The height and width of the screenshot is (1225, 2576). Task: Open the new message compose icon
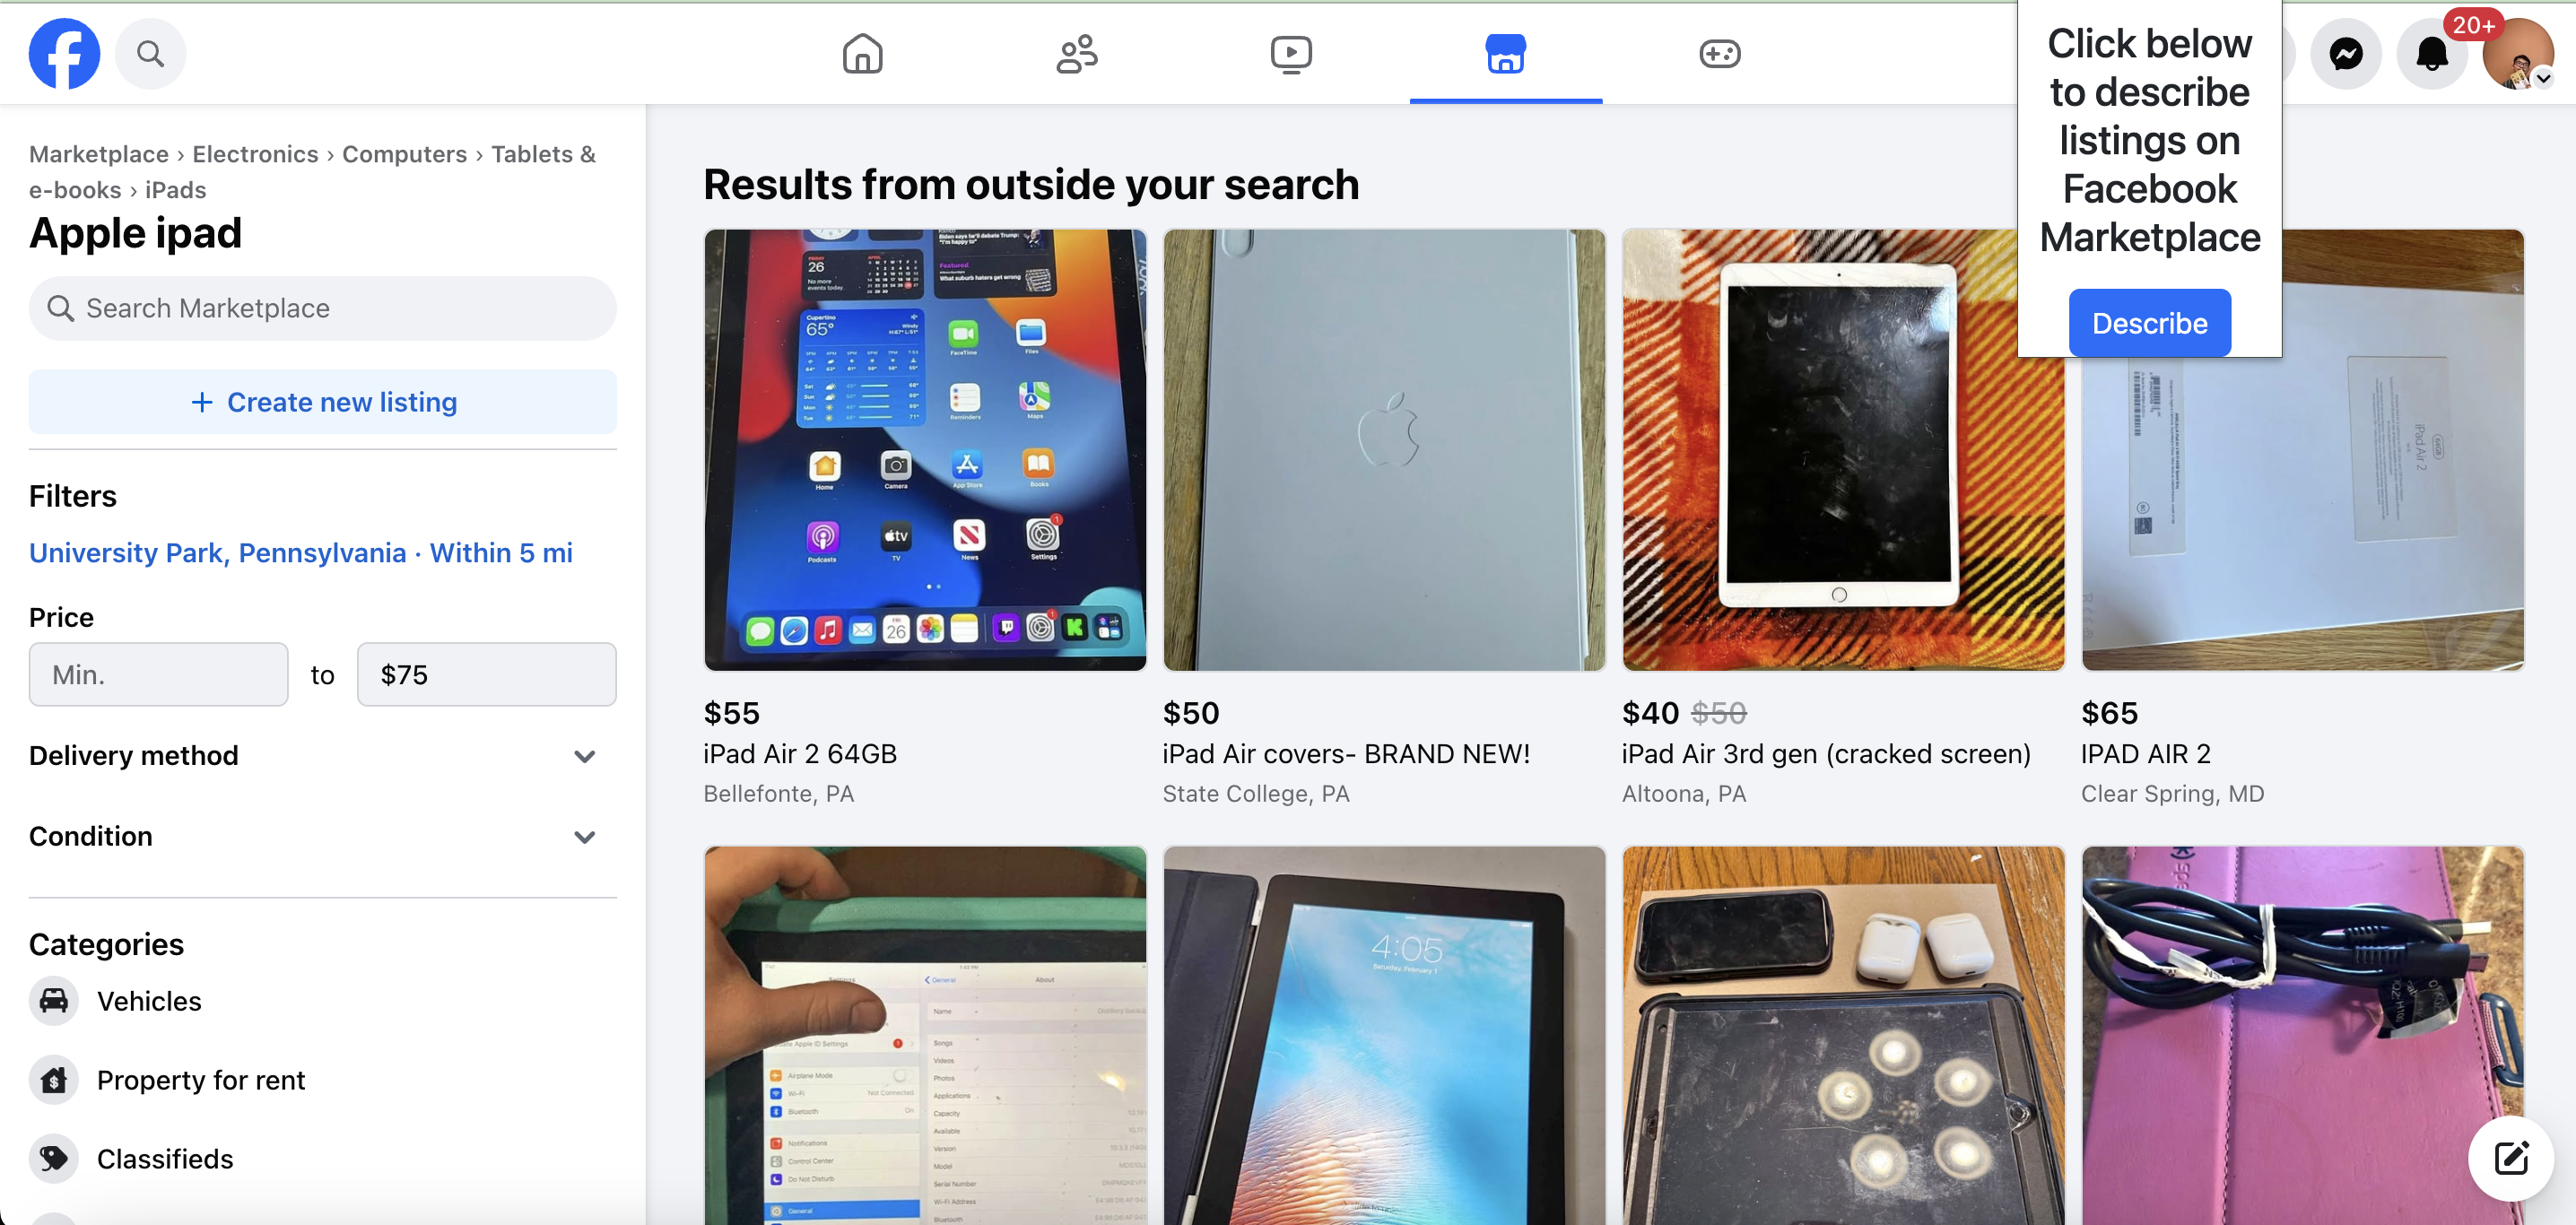click(x=2511, y=1158)
